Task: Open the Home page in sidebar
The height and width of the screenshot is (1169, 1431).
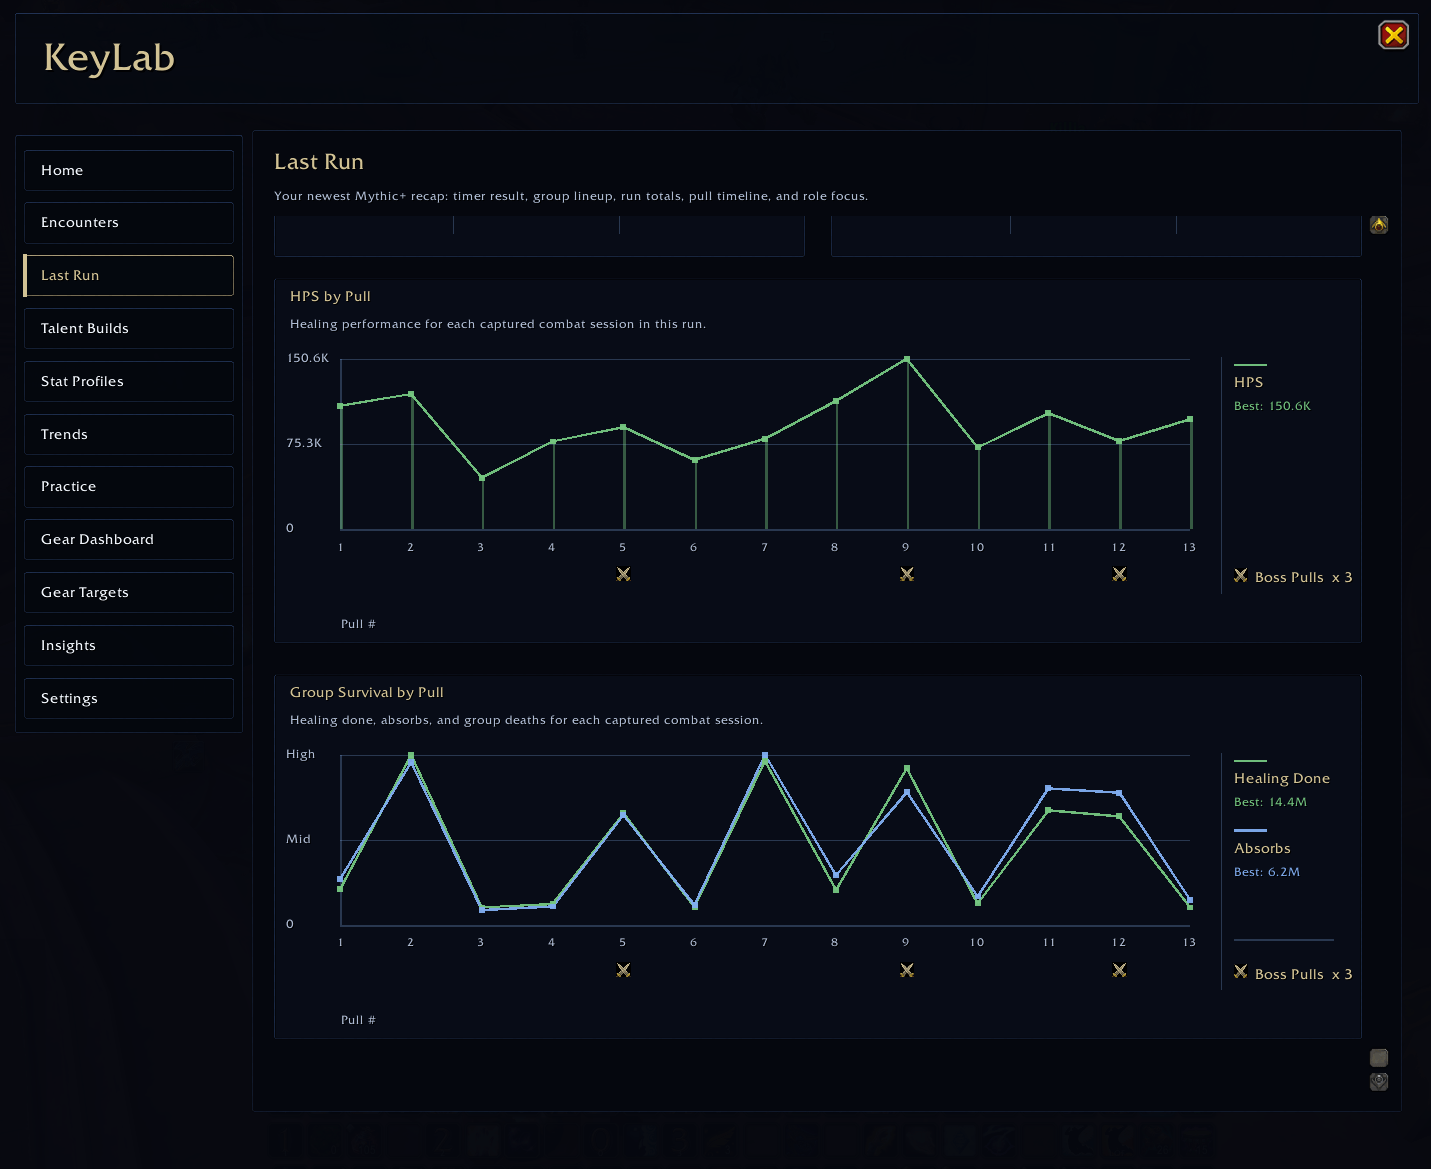Action: click(x=129, y=170)
